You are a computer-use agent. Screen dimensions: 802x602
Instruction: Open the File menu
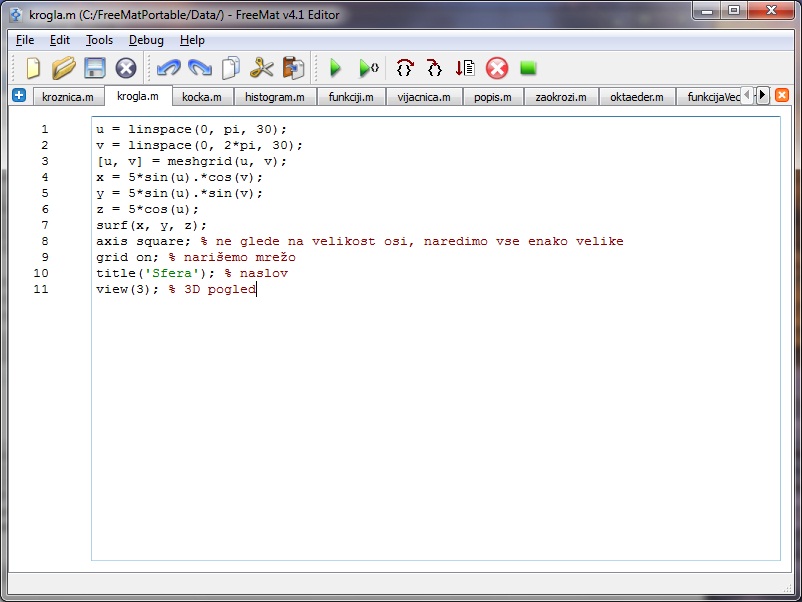coord(25,40)
